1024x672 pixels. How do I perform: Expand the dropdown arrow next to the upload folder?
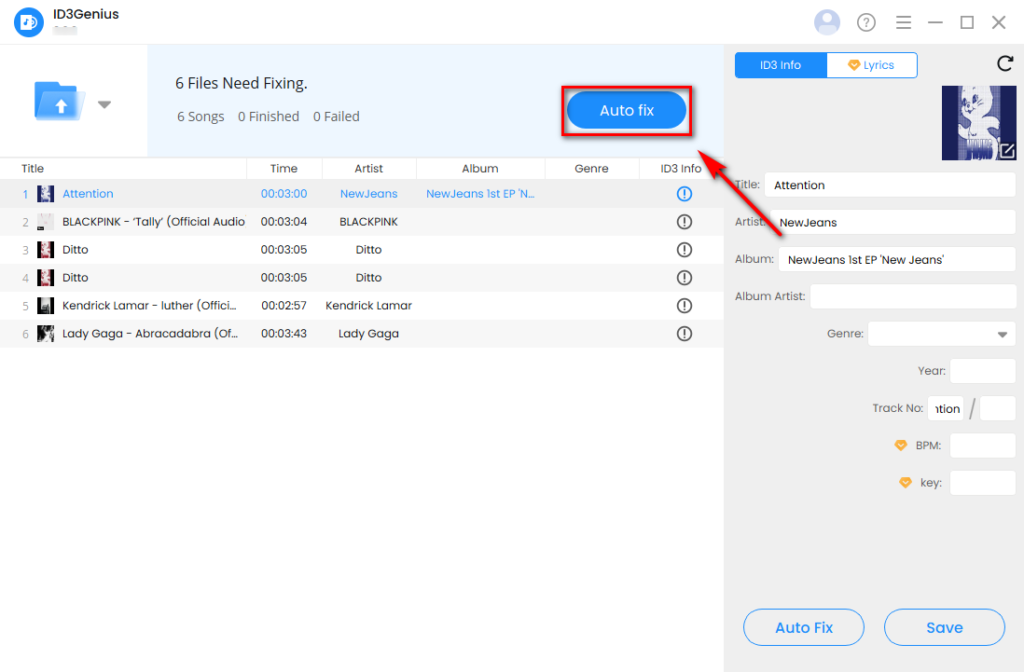[x=103, y=104]
